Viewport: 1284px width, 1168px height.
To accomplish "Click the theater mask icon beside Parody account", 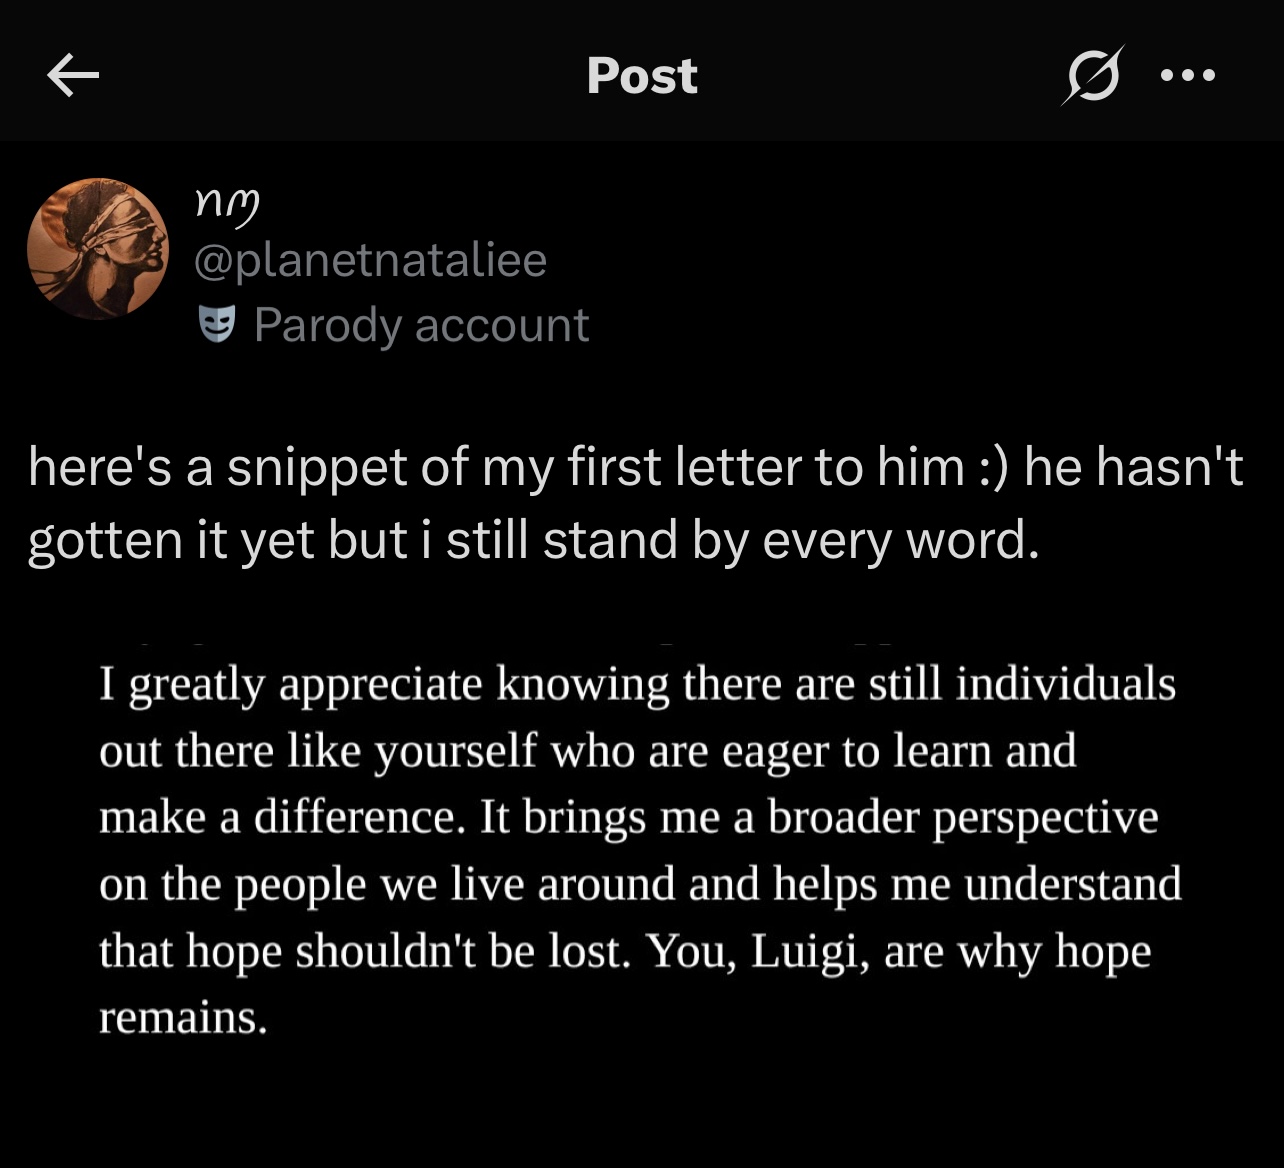I will tap(216, 325).
